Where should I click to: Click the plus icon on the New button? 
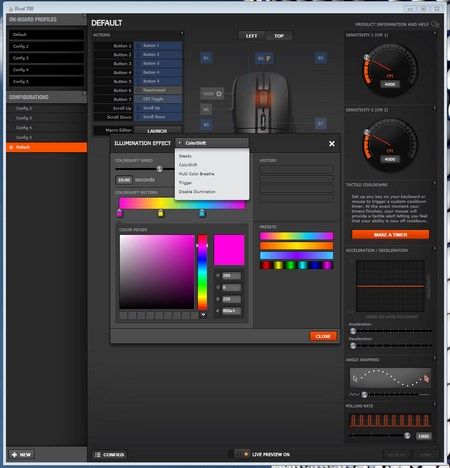coord(14,455)
